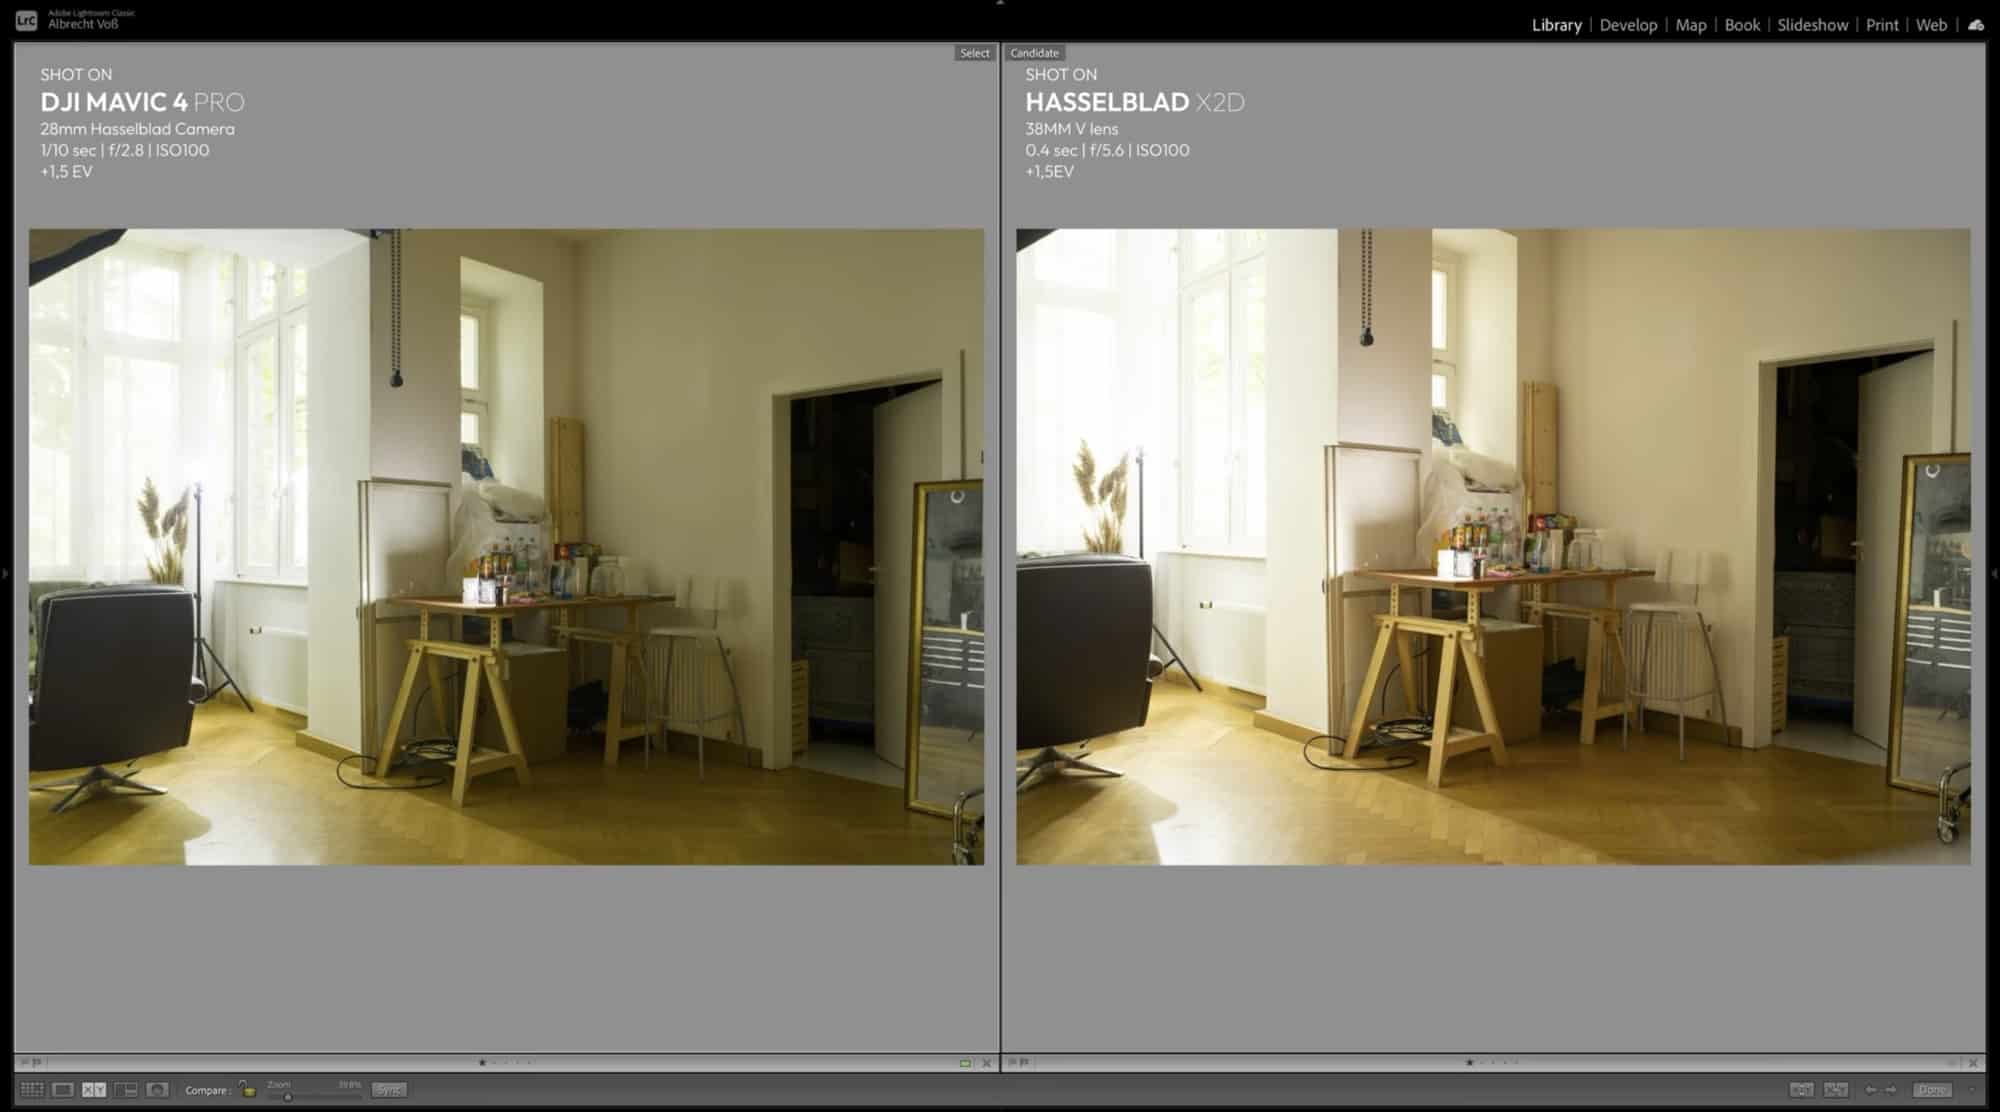Switch to Grid view
2000x1112 pixels.
[x=32, y=1089]
